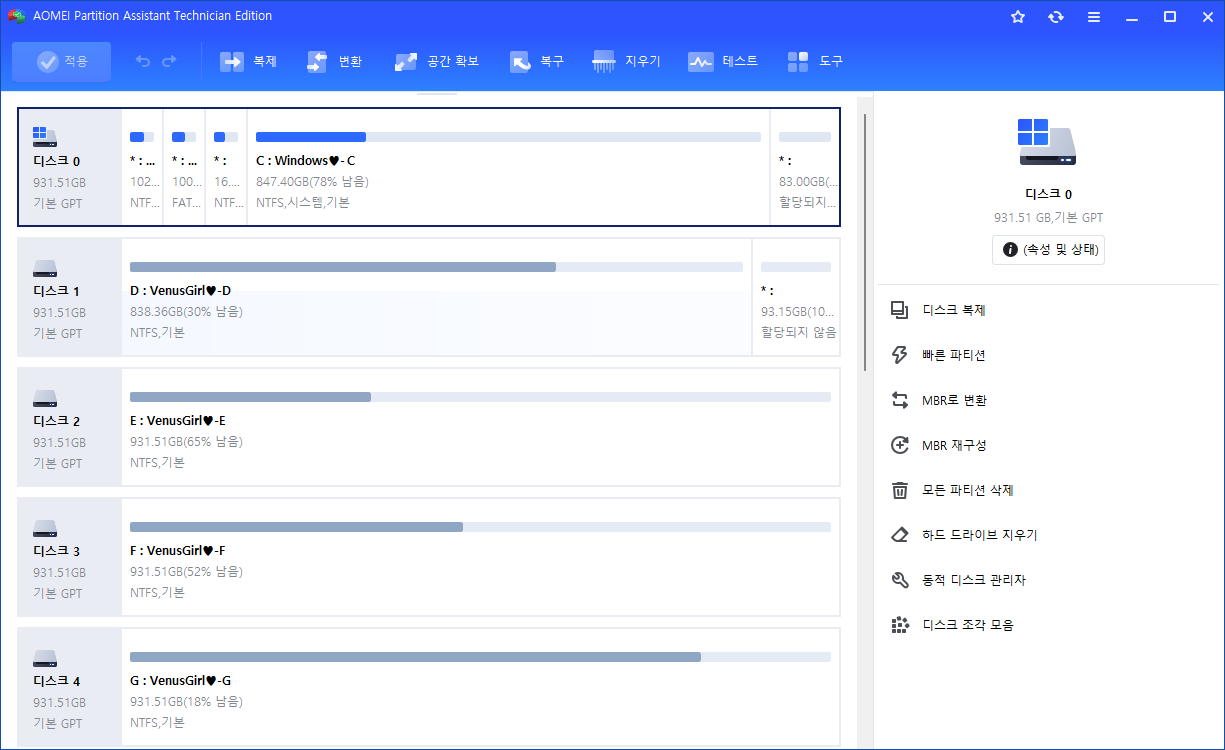Open the 도구 (Tools) toolbar menu
Image resolution: width=1225 pixels, height=750 pixels.
815,62
